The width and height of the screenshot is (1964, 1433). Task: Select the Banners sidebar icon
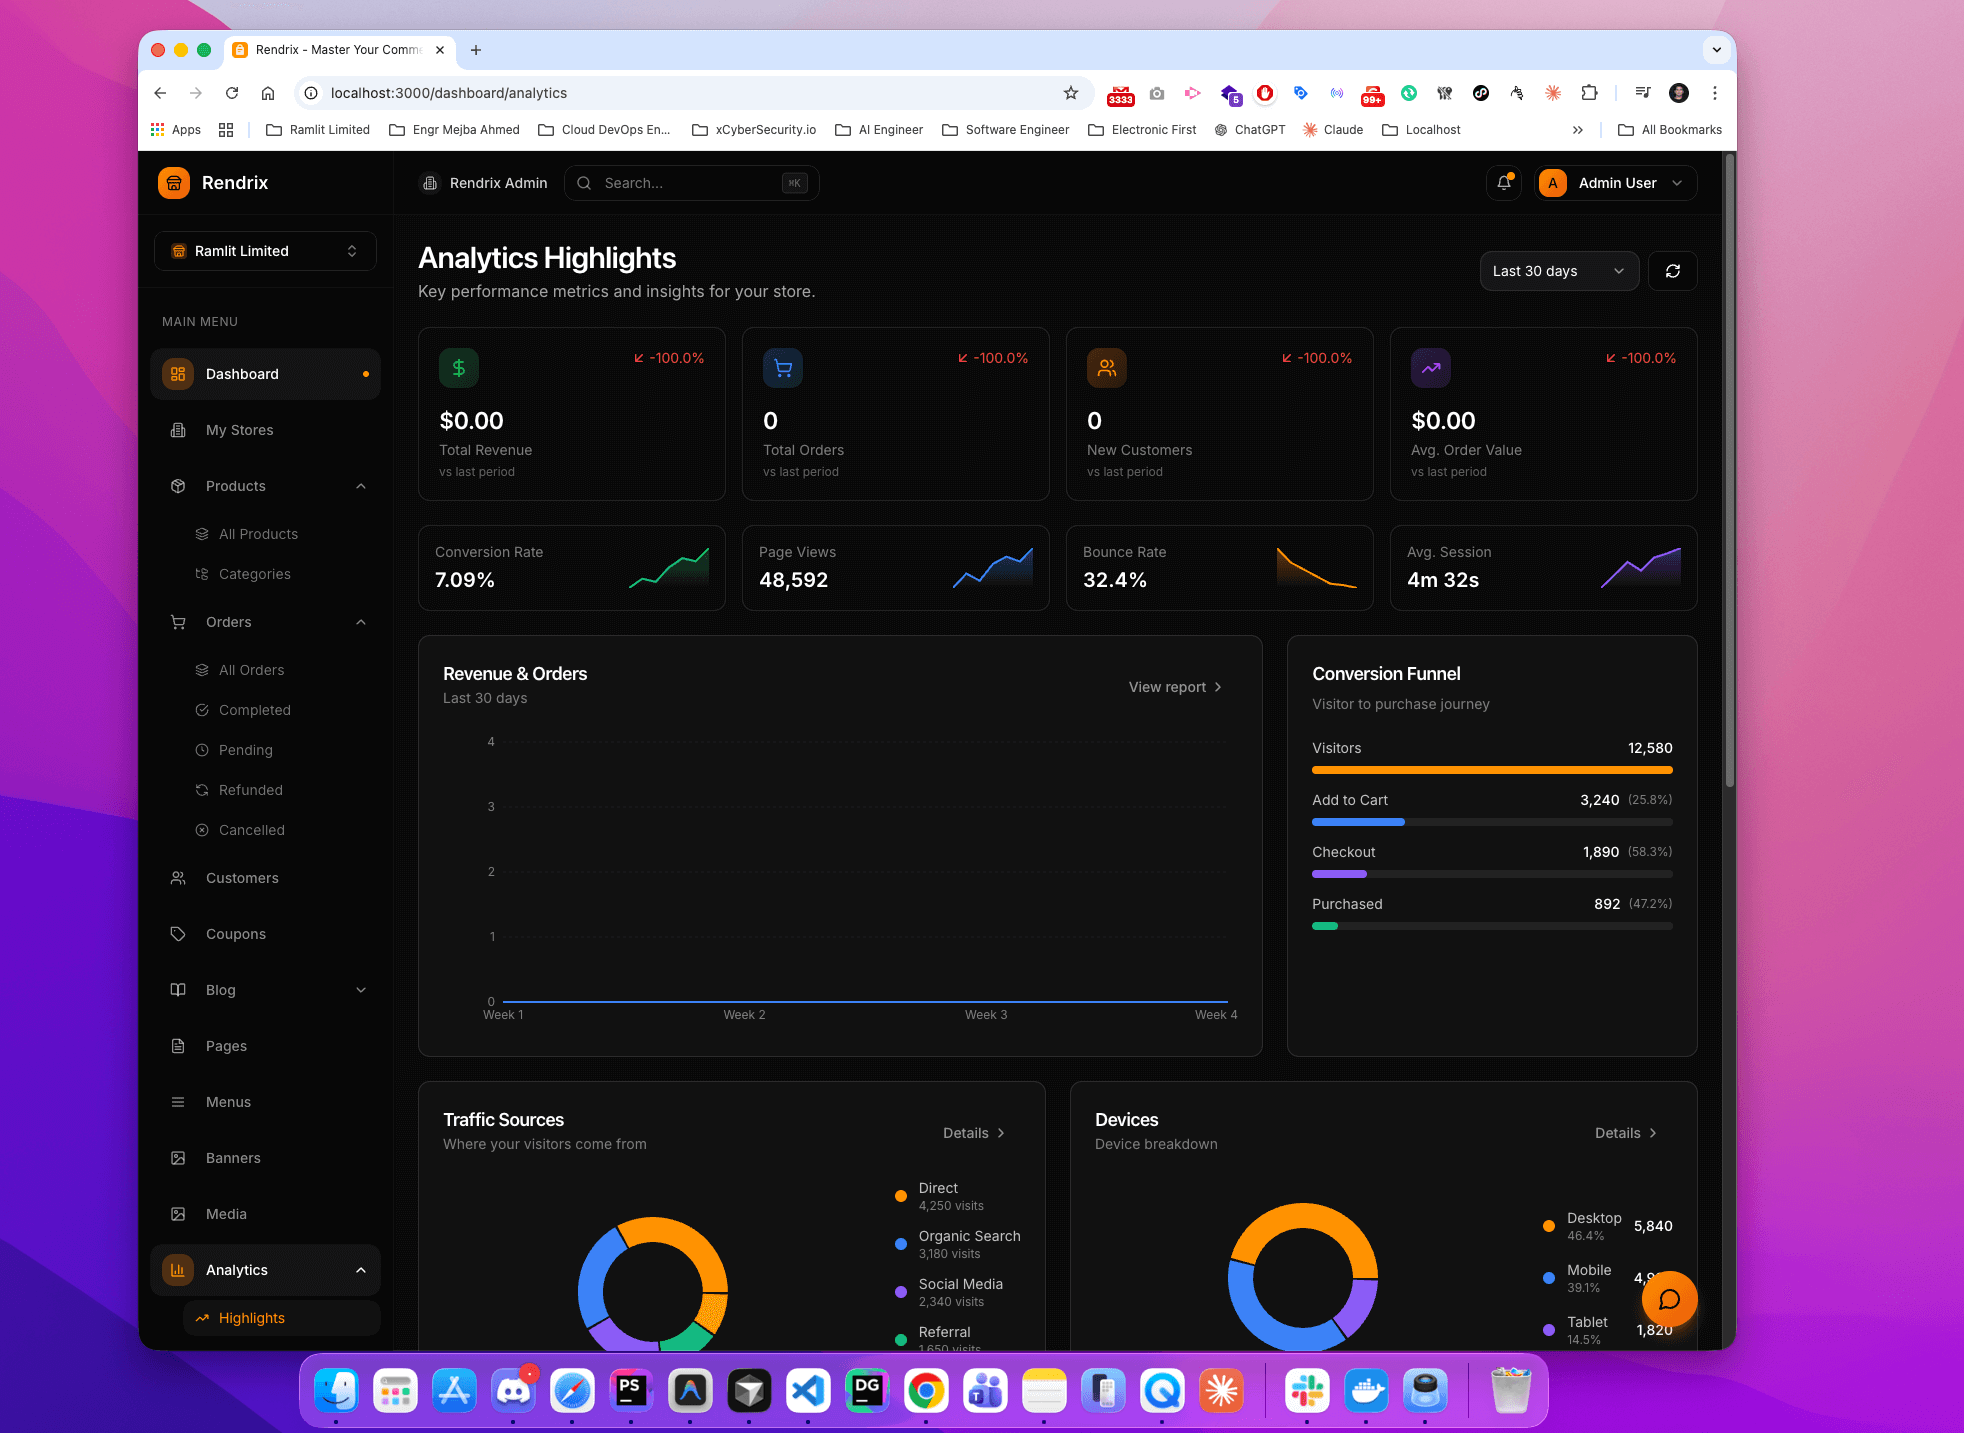click(178, 1157)
